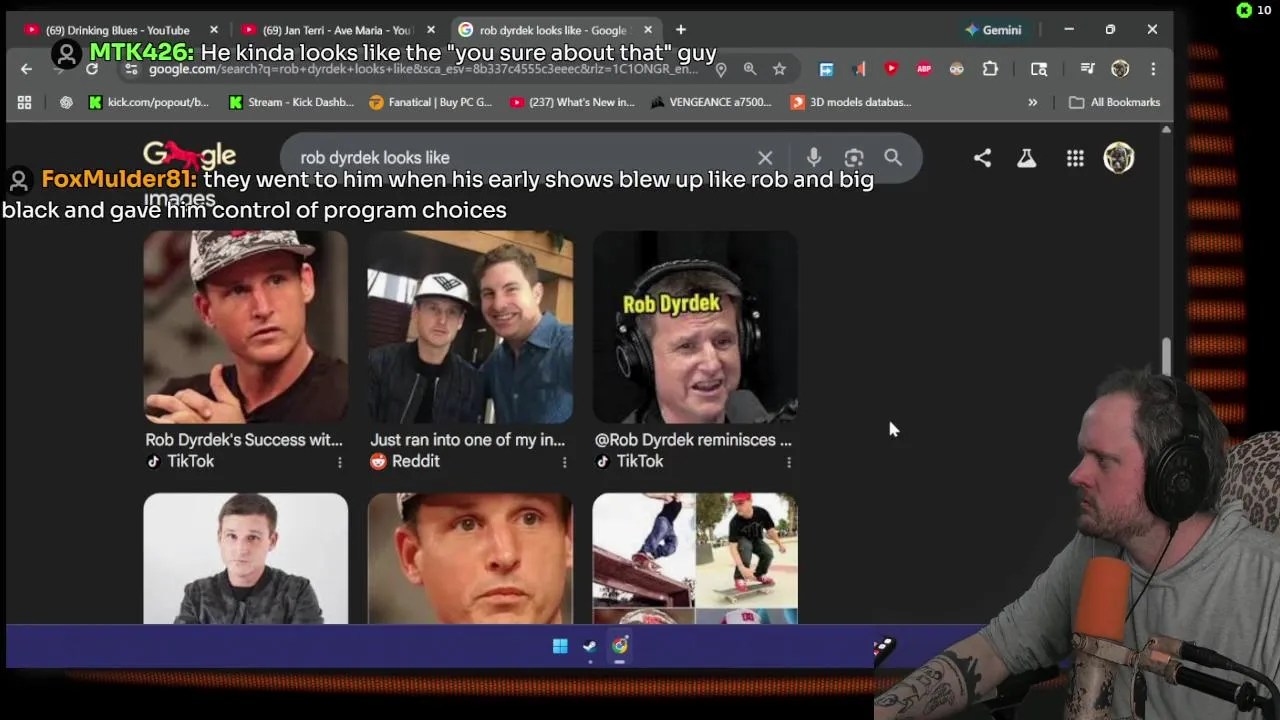
Task: Open the 3D models database bookmark
Action: click(x=851, y=102)
